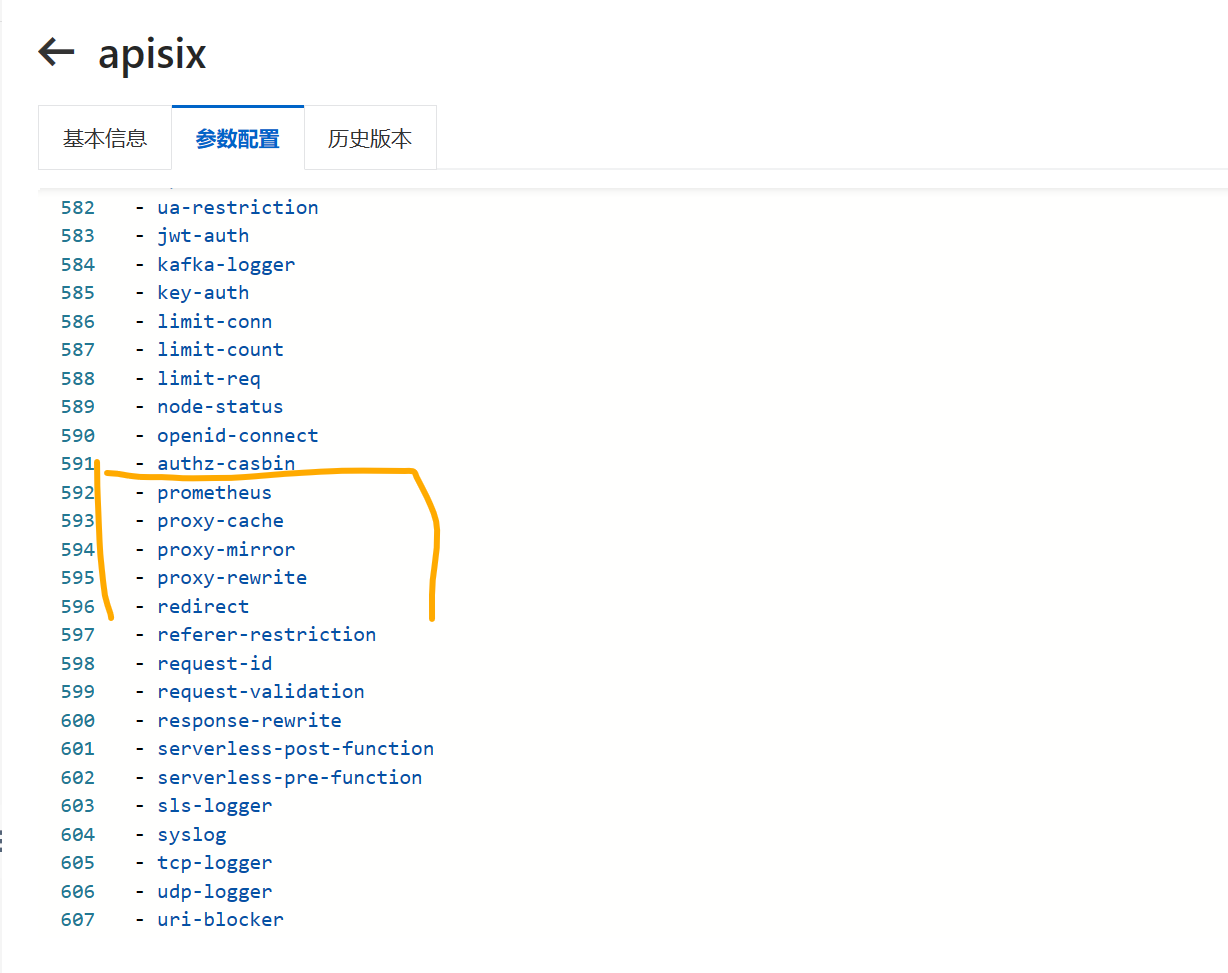The image size is (1228, 973).
Task: Click the redirect plugin entry
Action: tap(203, 606)
